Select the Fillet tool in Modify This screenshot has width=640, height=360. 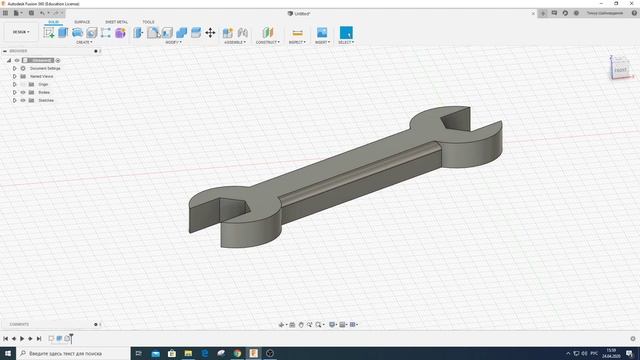click(x=153, y=33)
